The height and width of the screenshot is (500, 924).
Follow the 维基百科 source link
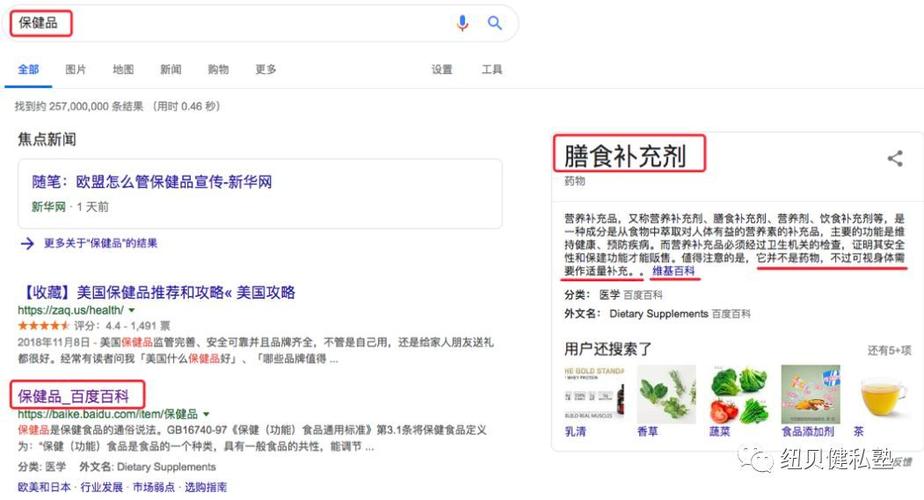(673, 271)
